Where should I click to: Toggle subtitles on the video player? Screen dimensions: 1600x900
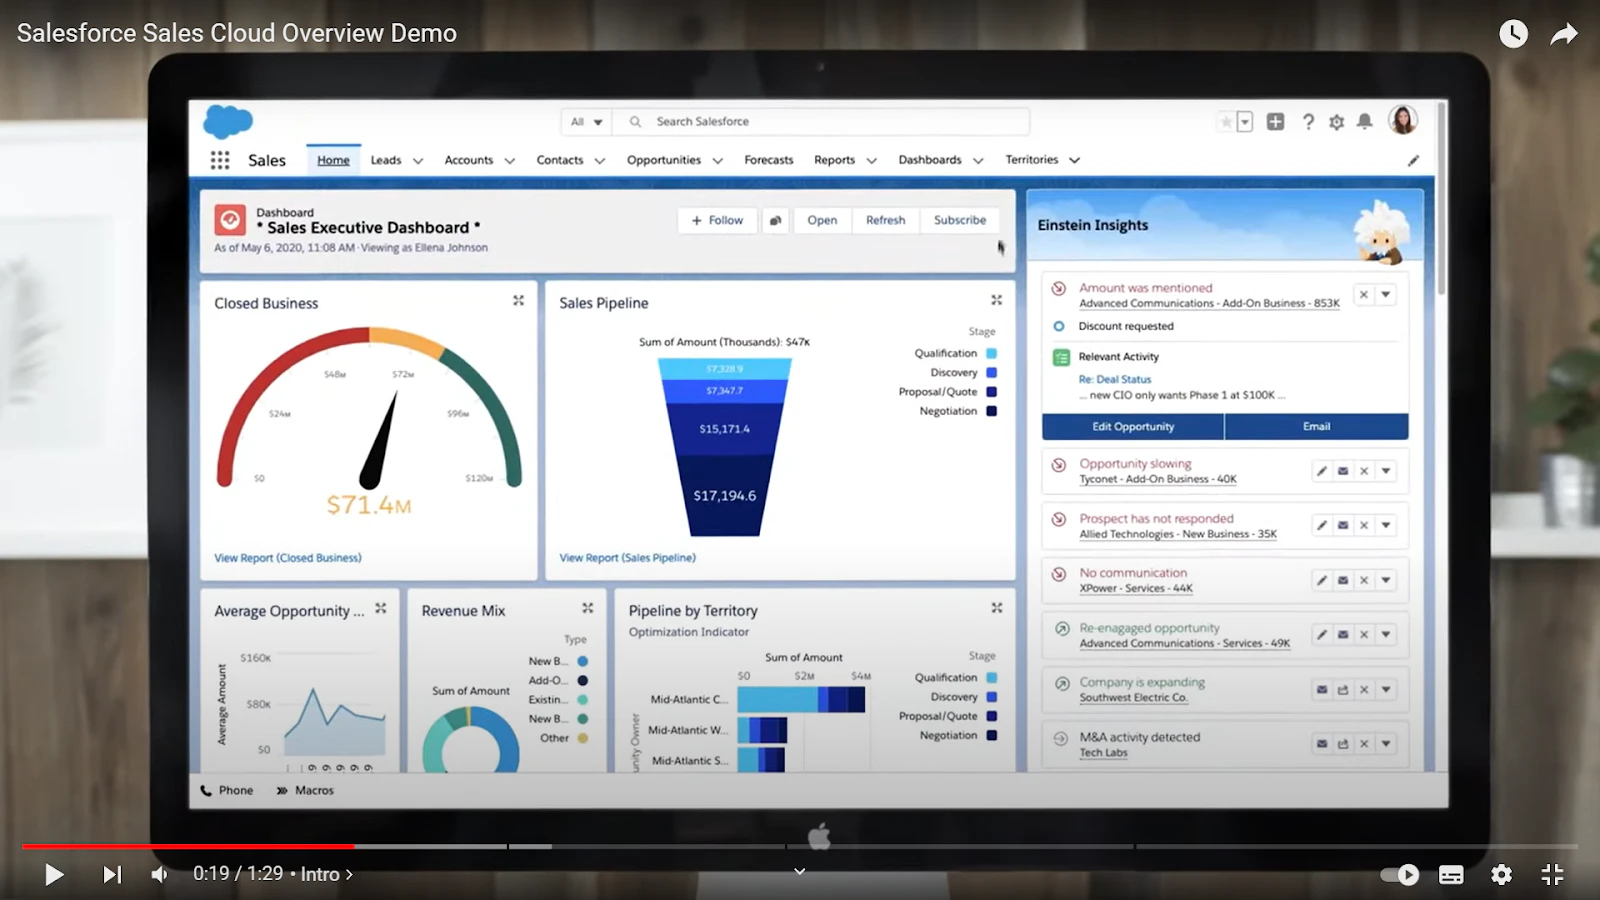pos(1451,875)
